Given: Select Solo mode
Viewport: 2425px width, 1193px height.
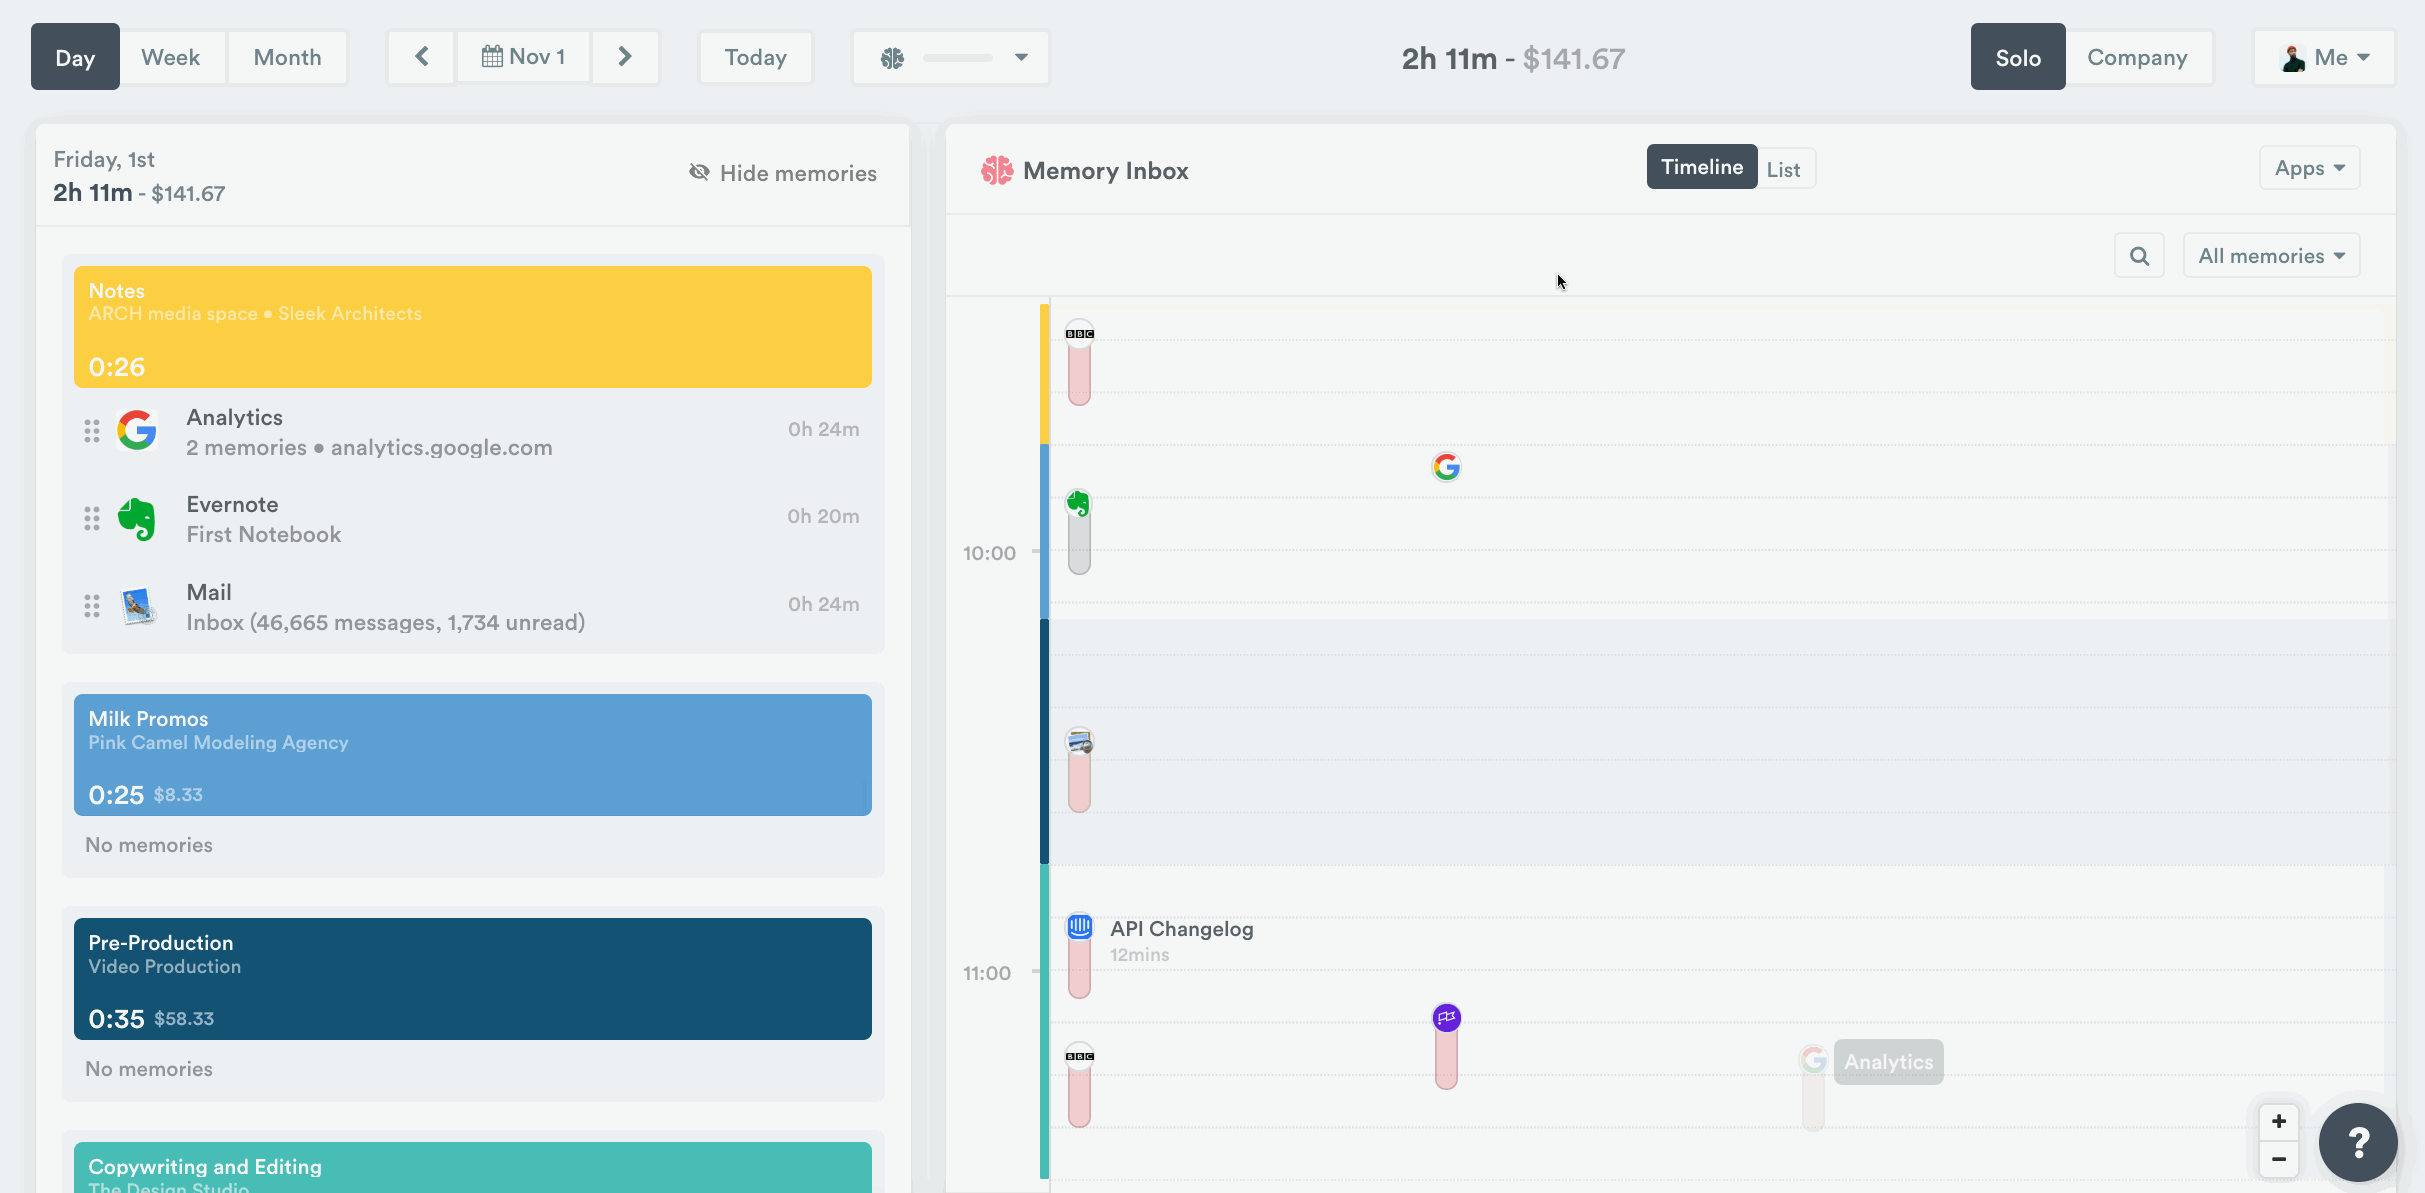Looking at the screenshot, I should pyautogui.click(x=2018, y=57).
